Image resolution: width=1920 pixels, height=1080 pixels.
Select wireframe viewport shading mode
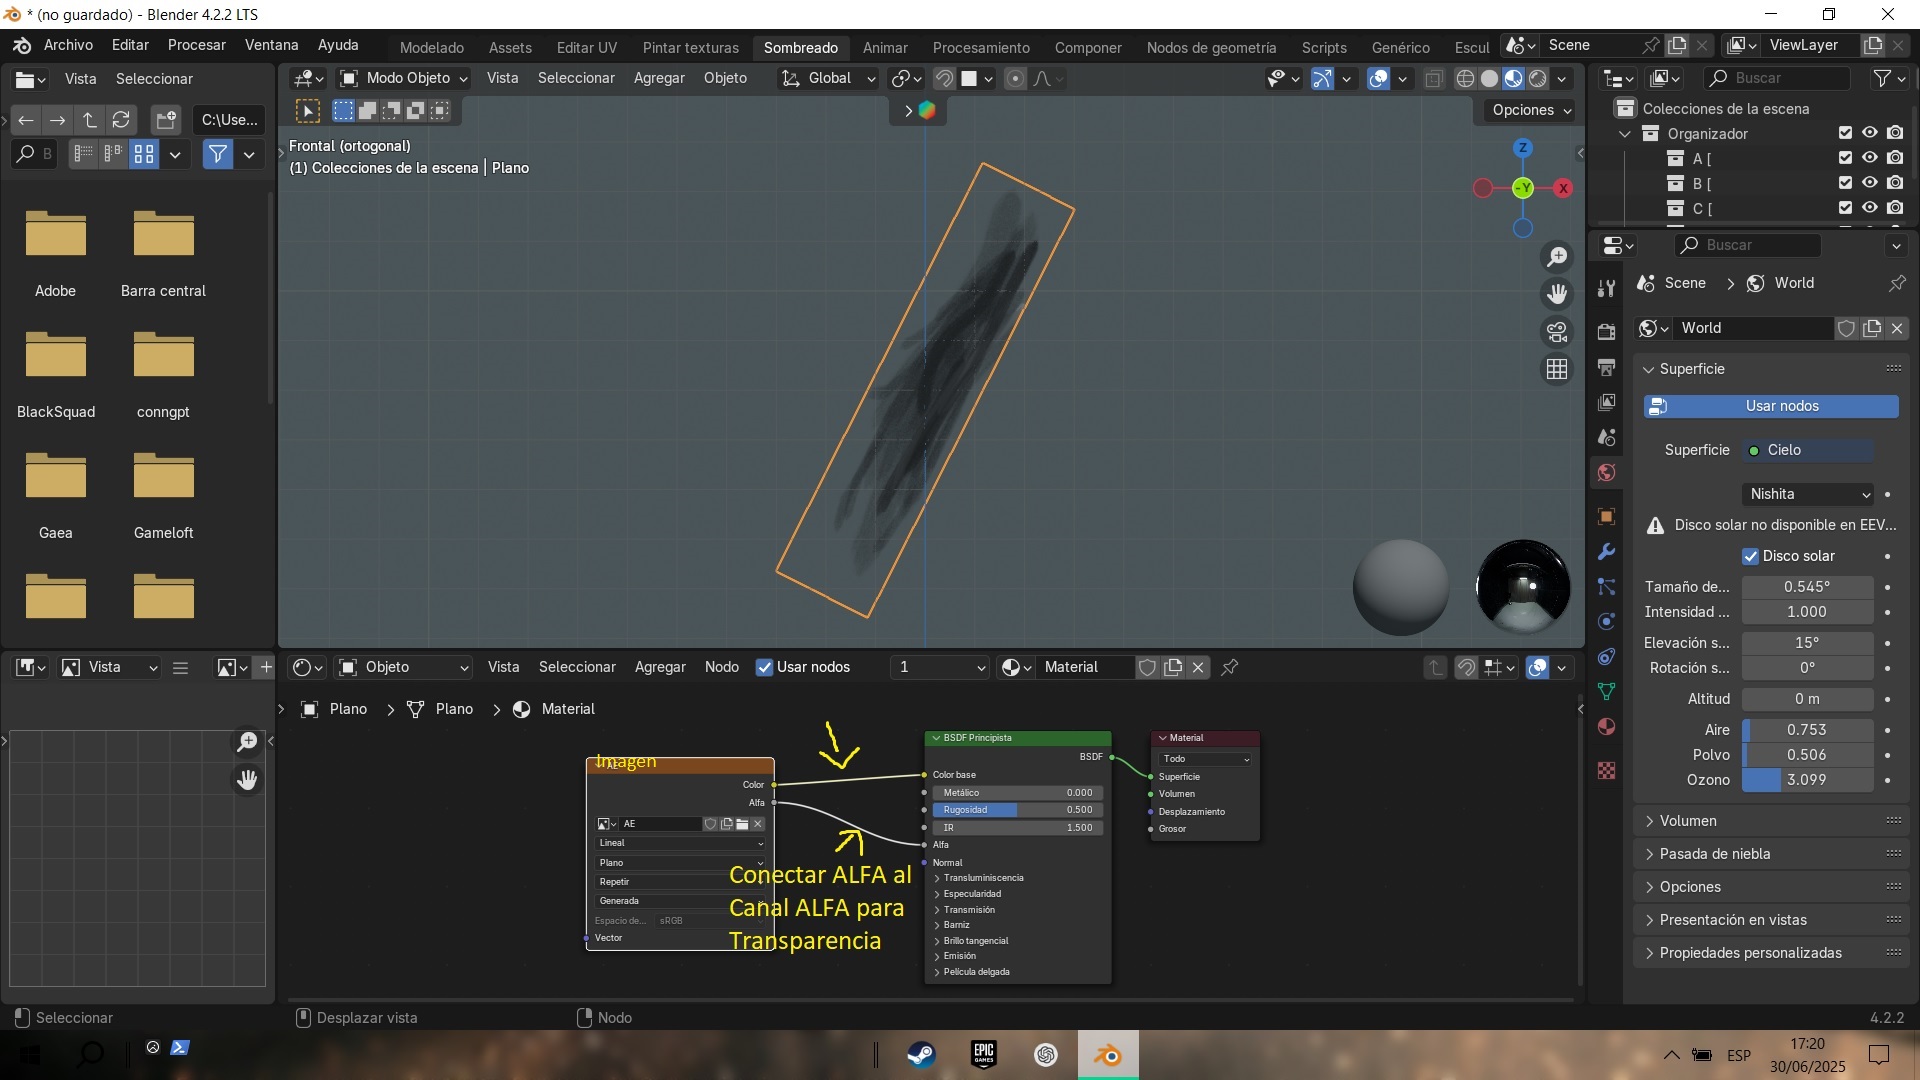click(1465, 78)
